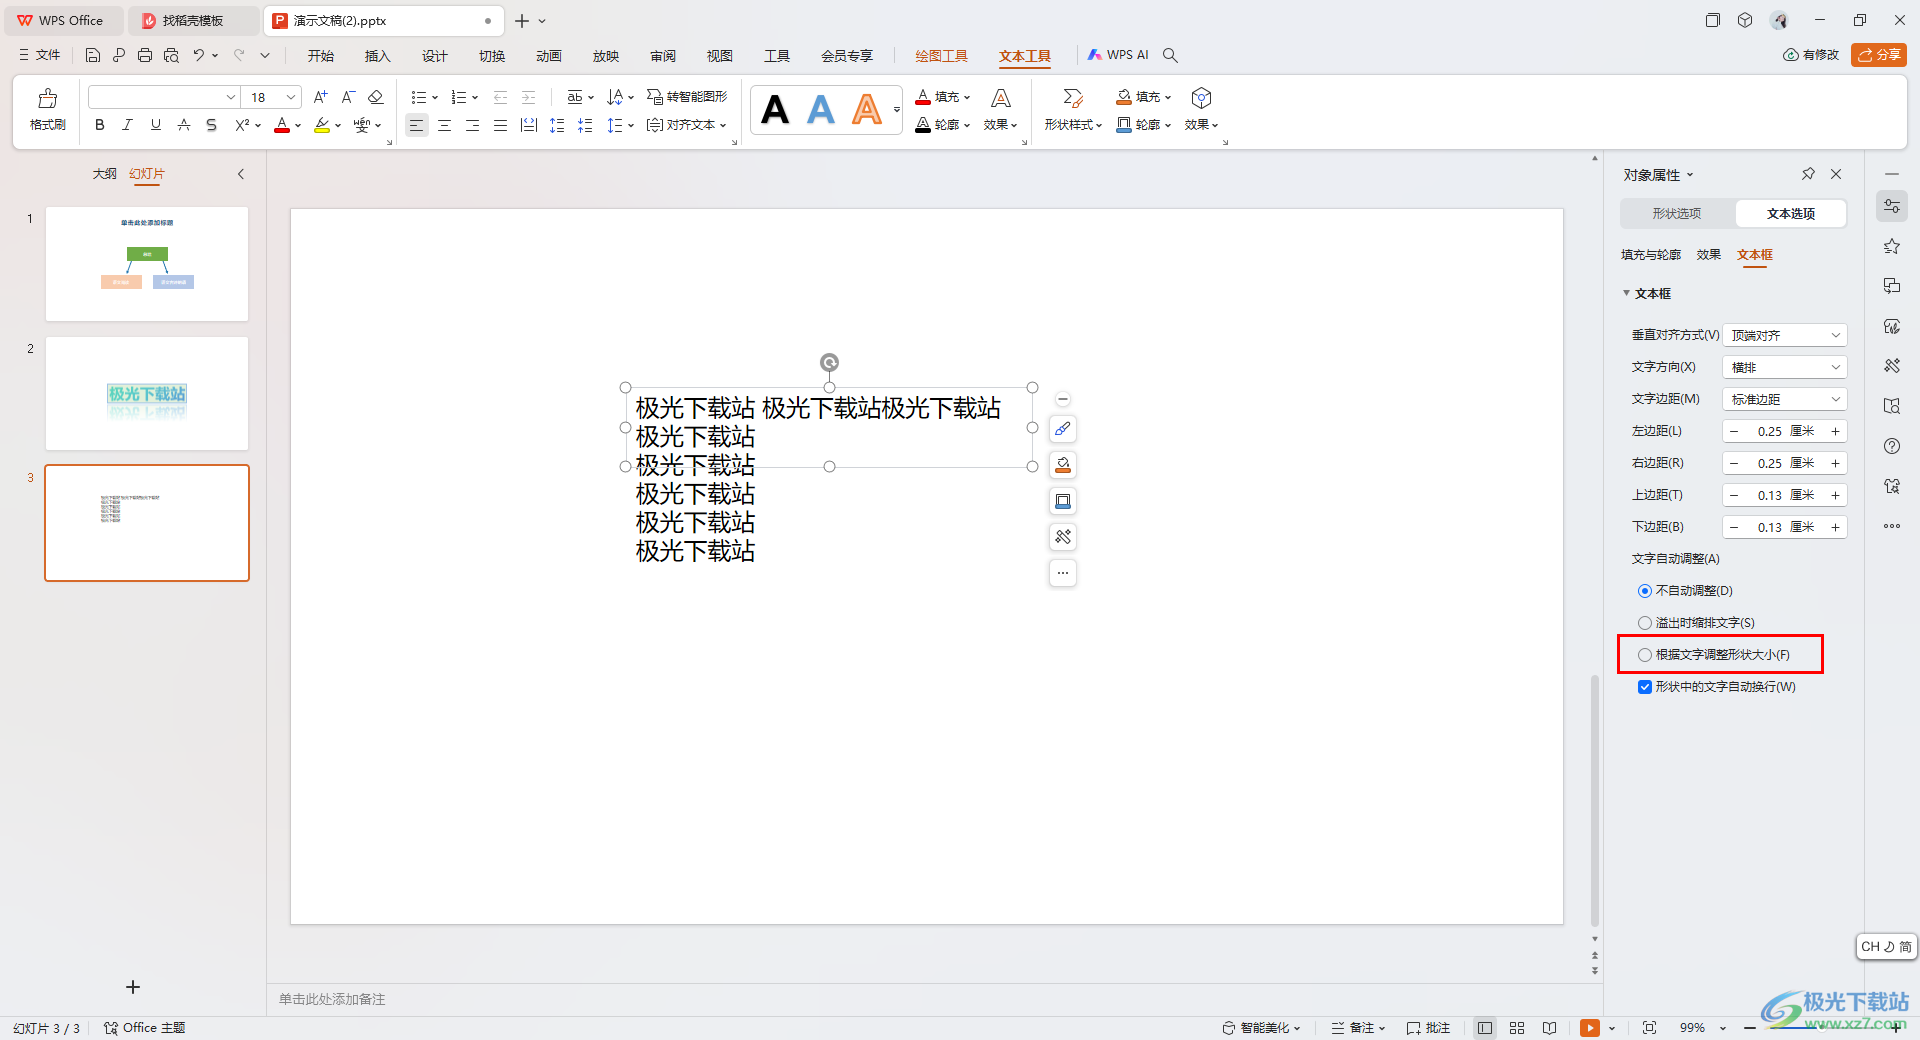Click the fill bucket icon beside text box

1063,465
